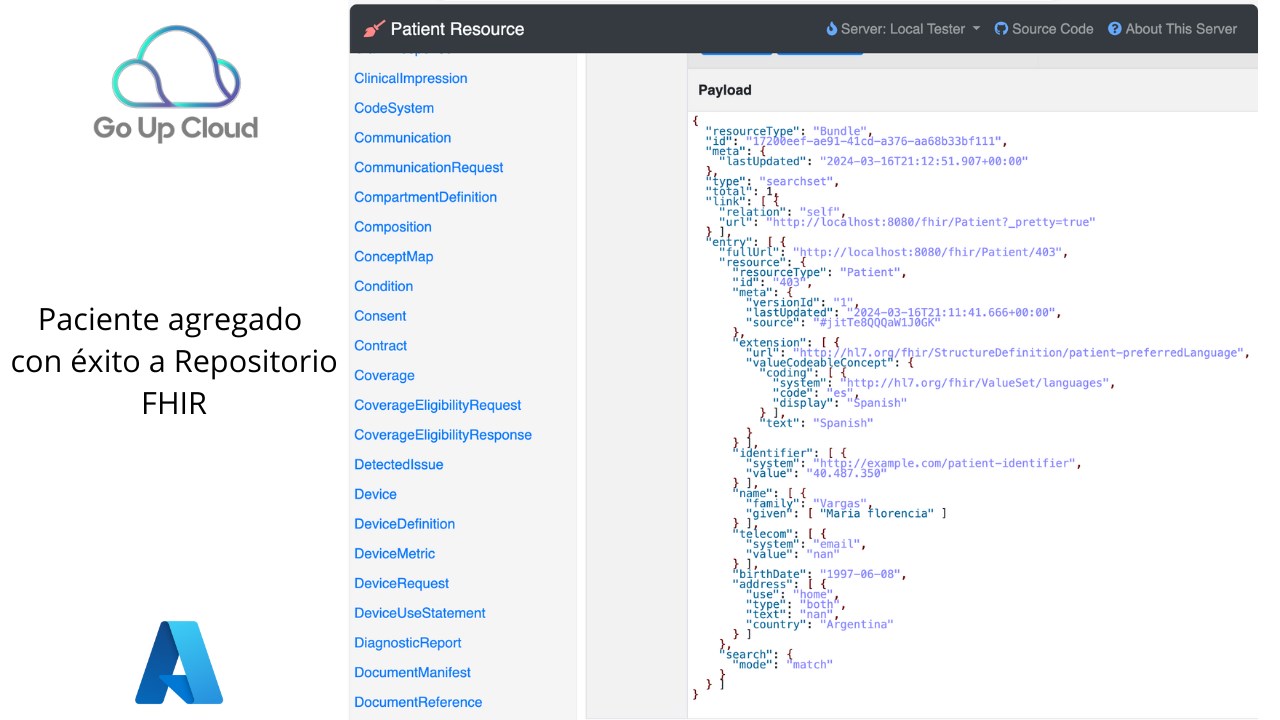Open the DetectedIssue resource
The image size is (1280, 720).
pyautogui.click(x=399, y=464)
